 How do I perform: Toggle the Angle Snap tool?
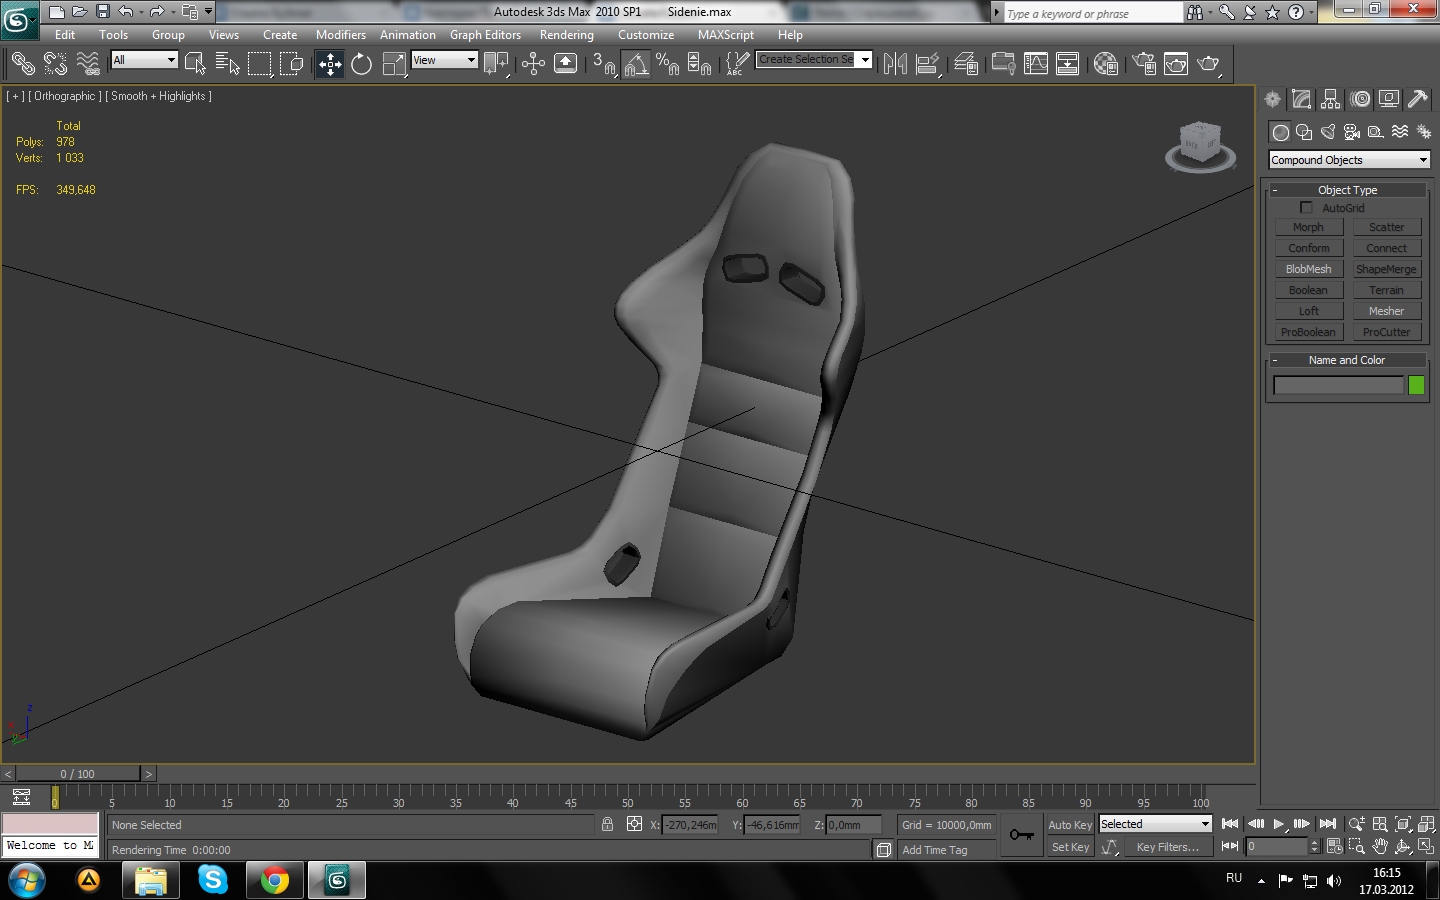point(636,65)
